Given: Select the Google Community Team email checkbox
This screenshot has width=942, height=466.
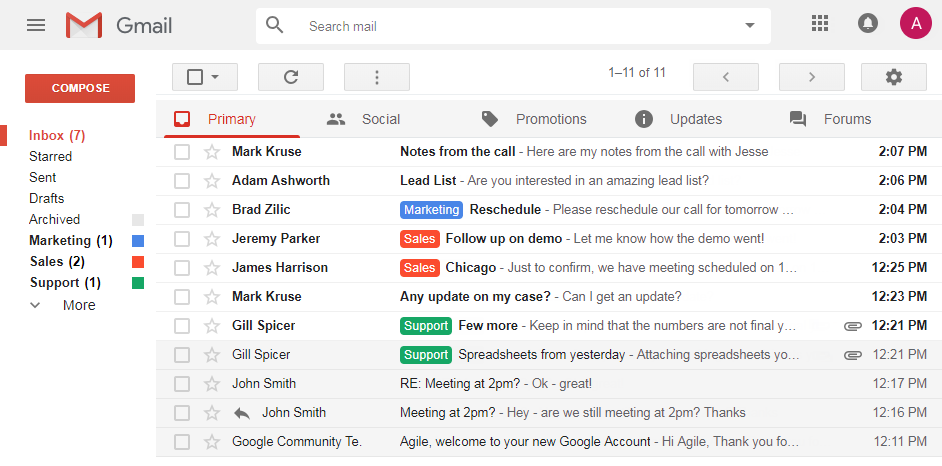Looking at the screenshot, I should 182,442.
